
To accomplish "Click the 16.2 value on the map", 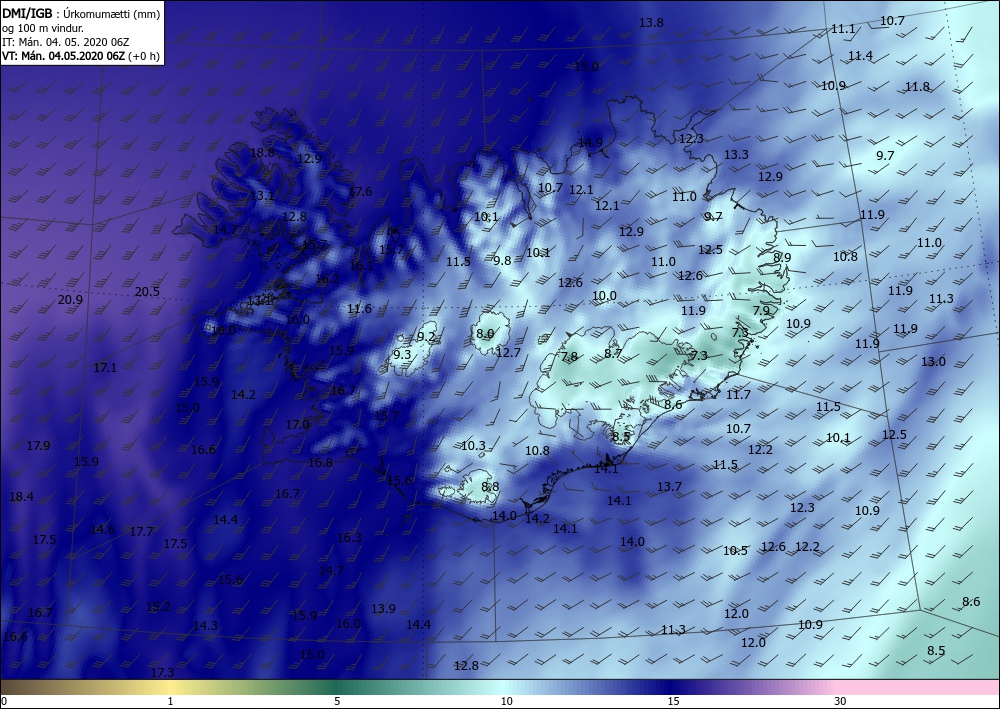I will tap(328, 278).
